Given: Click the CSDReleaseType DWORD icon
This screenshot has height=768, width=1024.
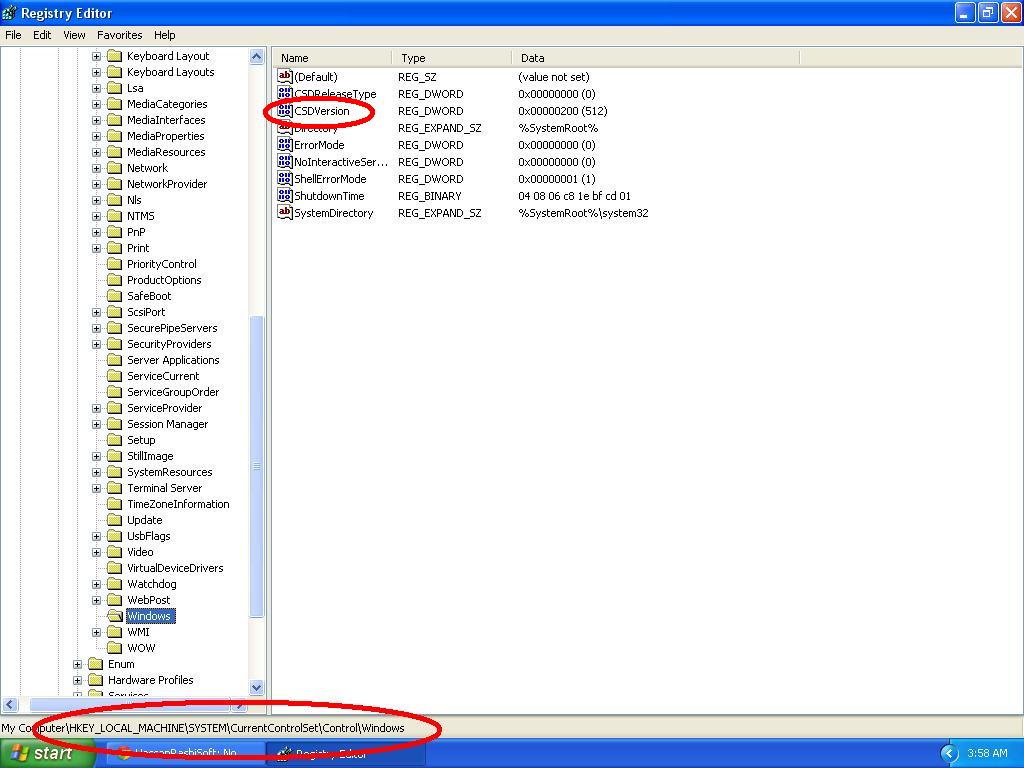Looking at the screenshot, I should 285,93.
